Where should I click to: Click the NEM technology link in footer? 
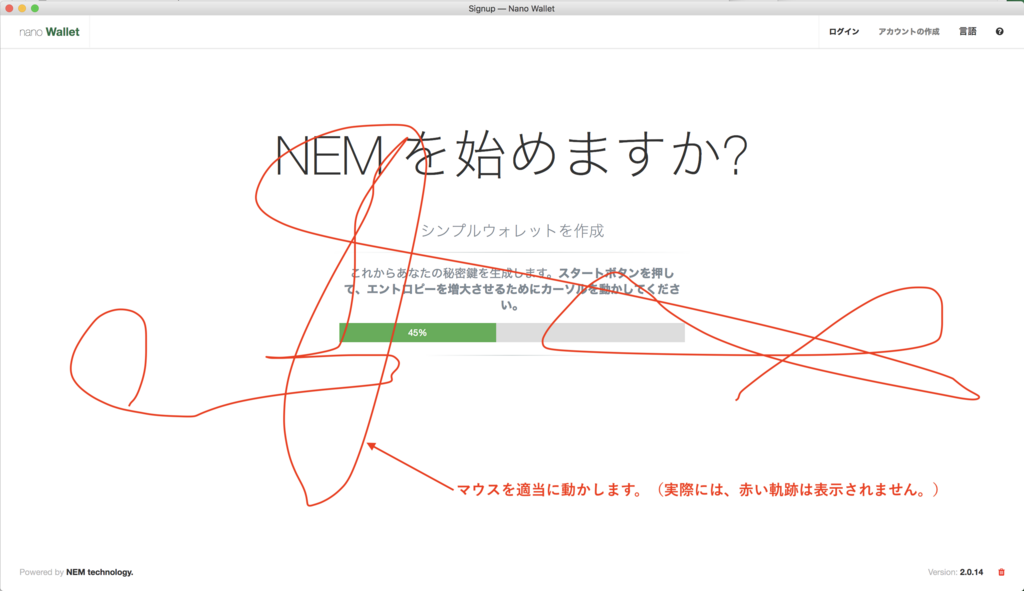[99, 572]
